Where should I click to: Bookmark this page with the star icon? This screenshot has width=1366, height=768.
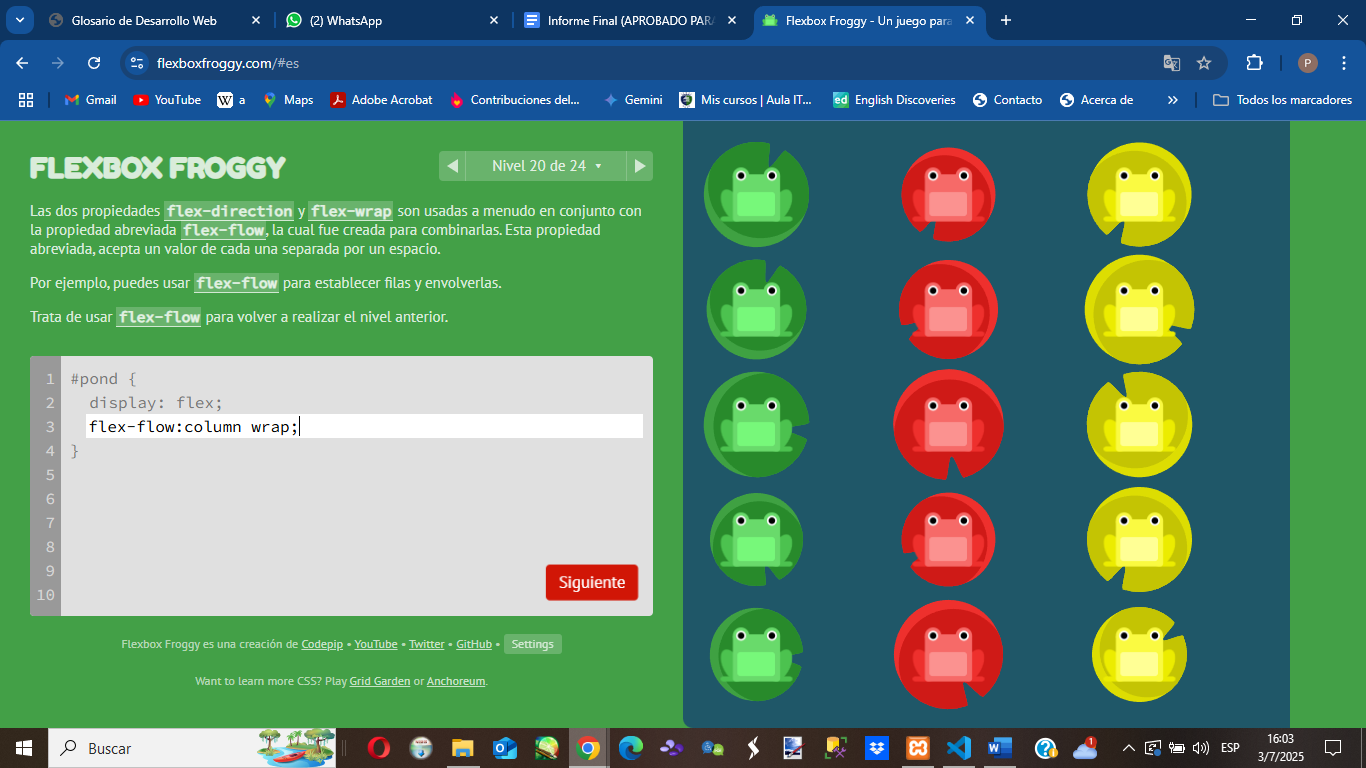[1204, 63]
